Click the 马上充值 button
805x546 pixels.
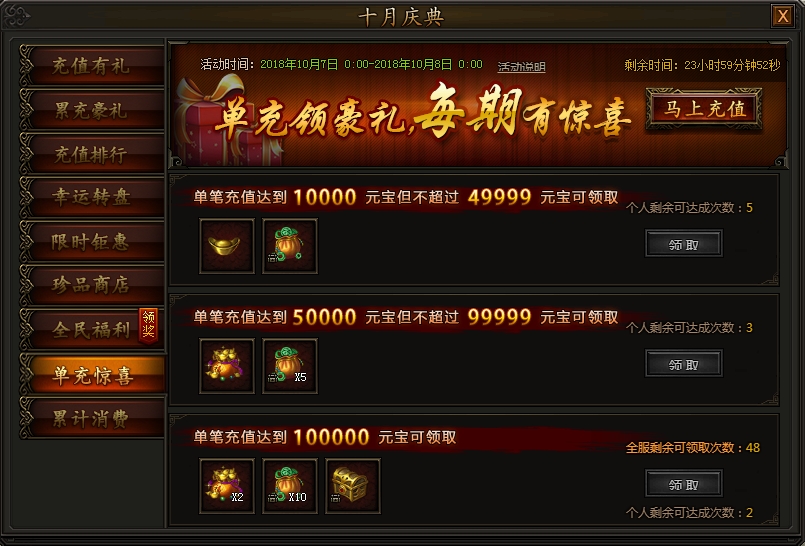704,108
